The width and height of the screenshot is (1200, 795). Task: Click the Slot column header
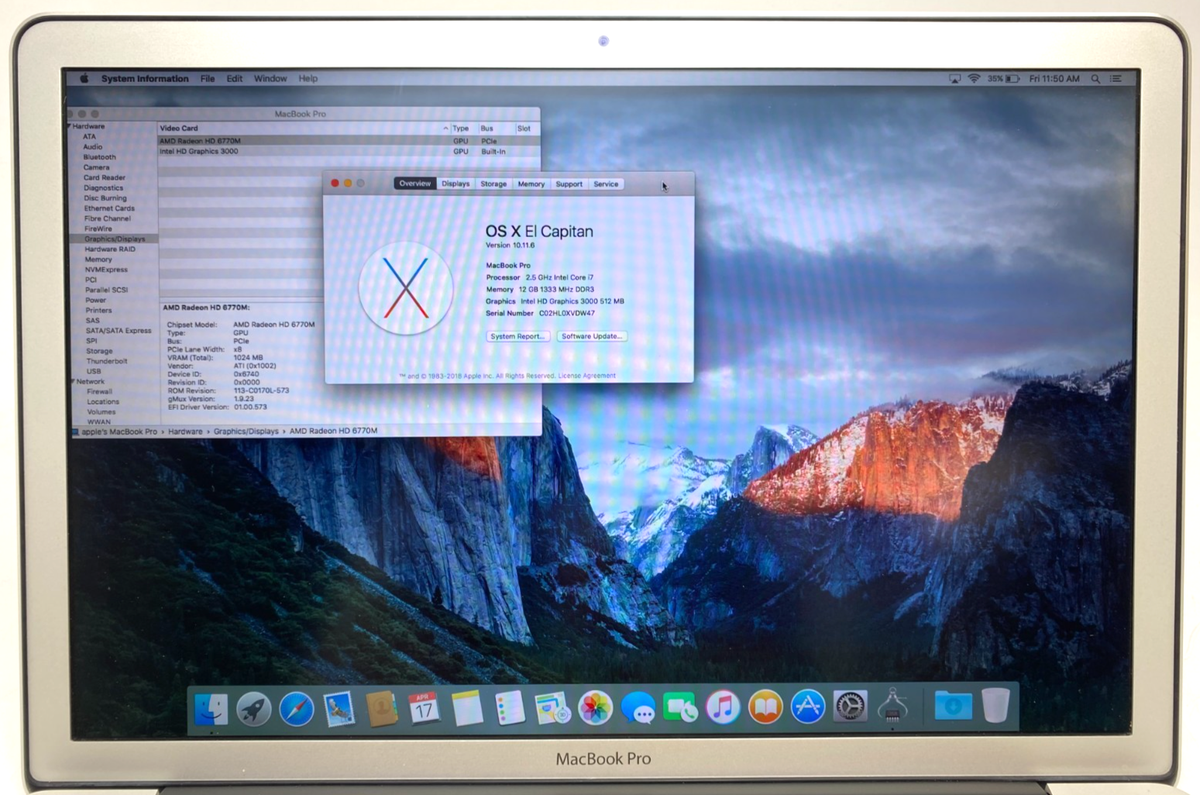[x=527, y=129]
